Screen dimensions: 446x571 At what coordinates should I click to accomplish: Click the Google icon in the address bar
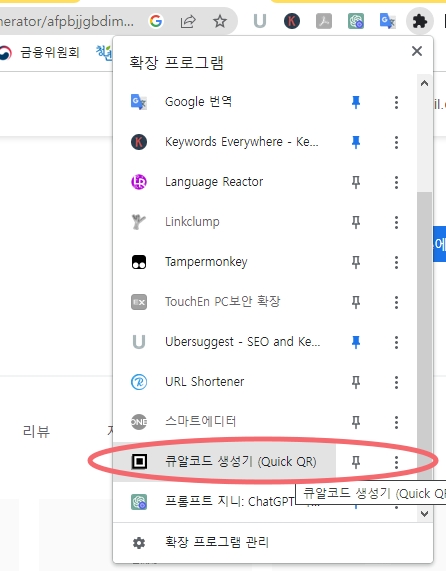click(156, 21)
